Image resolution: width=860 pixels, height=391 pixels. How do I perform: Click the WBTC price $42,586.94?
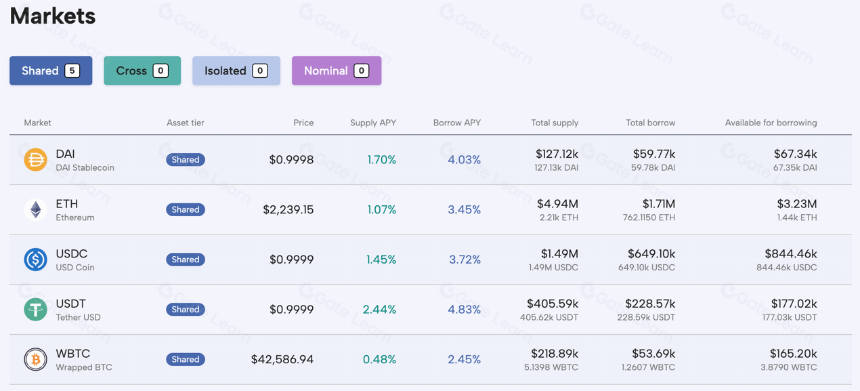click(282, 359)
